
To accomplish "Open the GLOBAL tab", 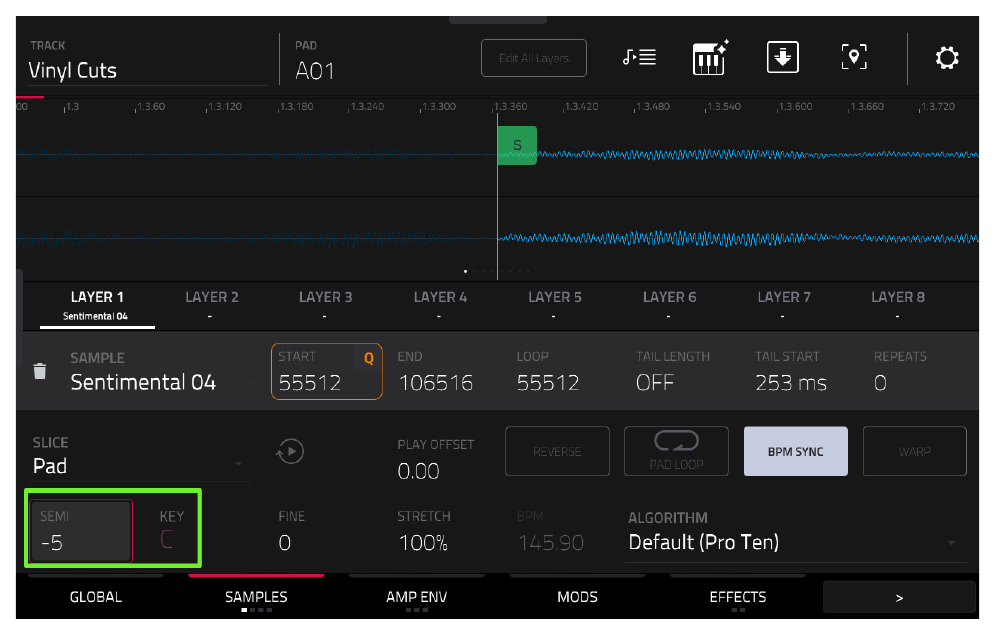I will [x=96, y=597].
